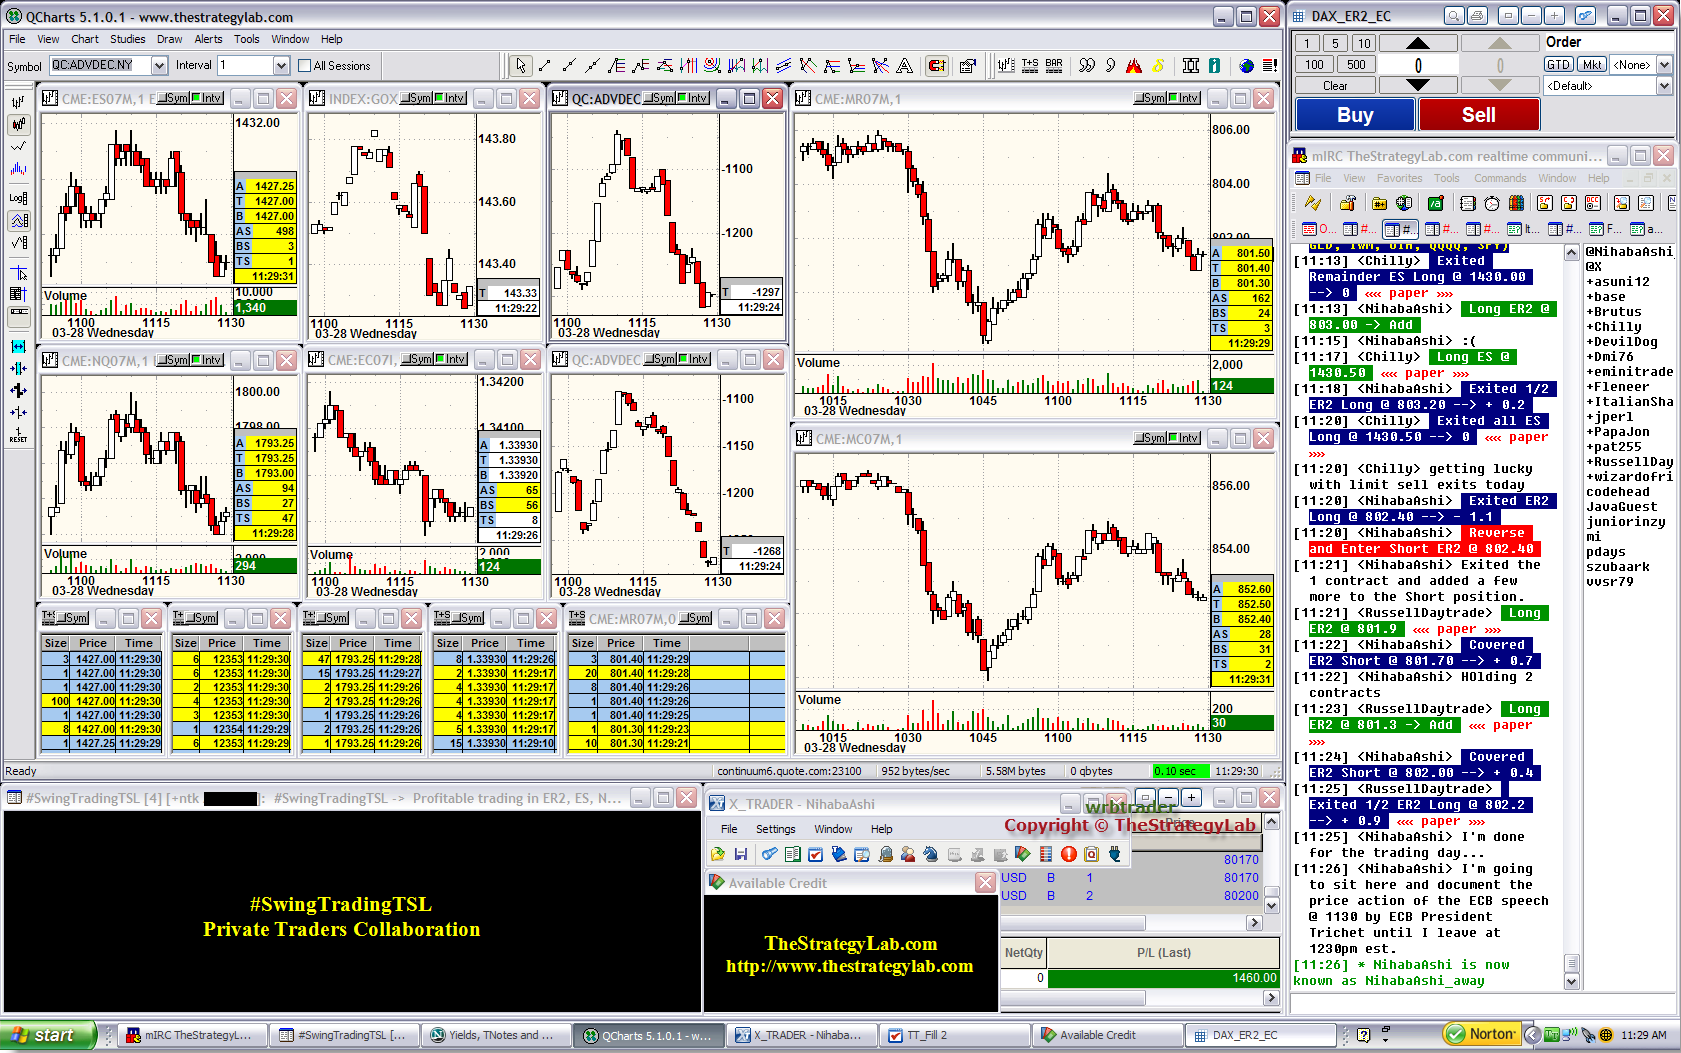This screenshot has width=1681, height=1053.
Task: Click the print icon in DAX_ER2_EC title bar
Action: 1478,16
